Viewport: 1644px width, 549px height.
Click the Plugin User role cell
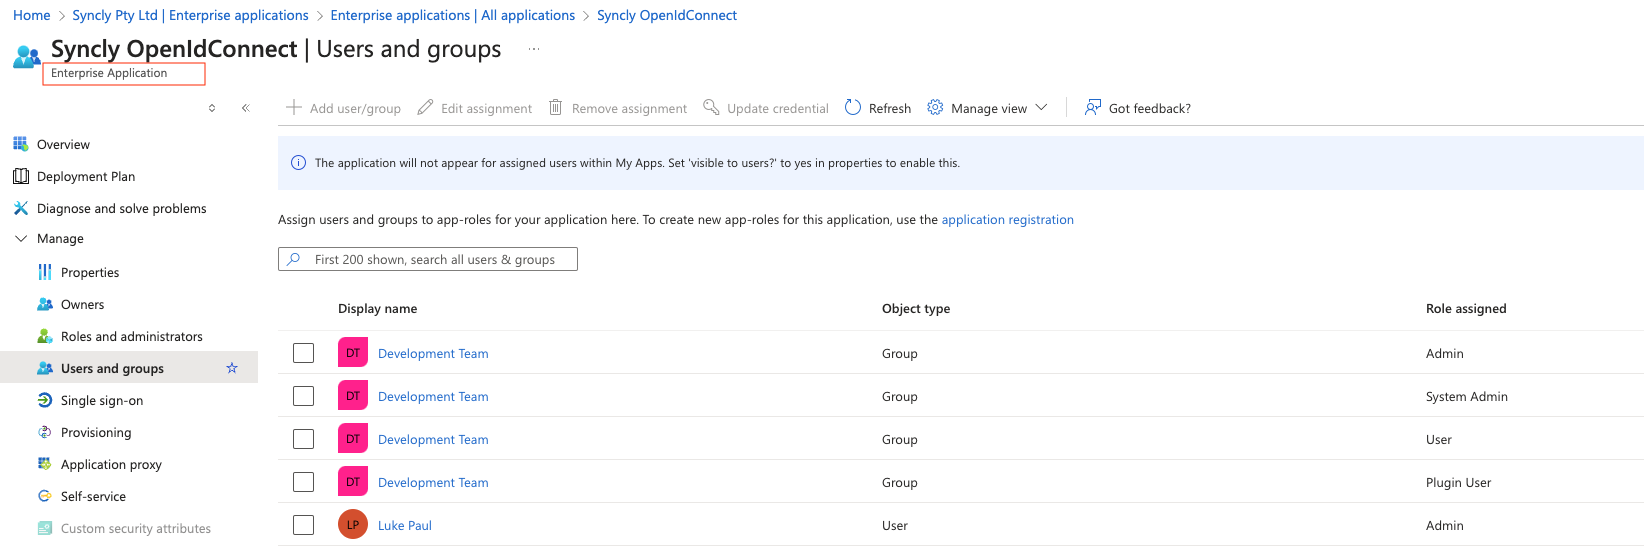click(1458, 482)
